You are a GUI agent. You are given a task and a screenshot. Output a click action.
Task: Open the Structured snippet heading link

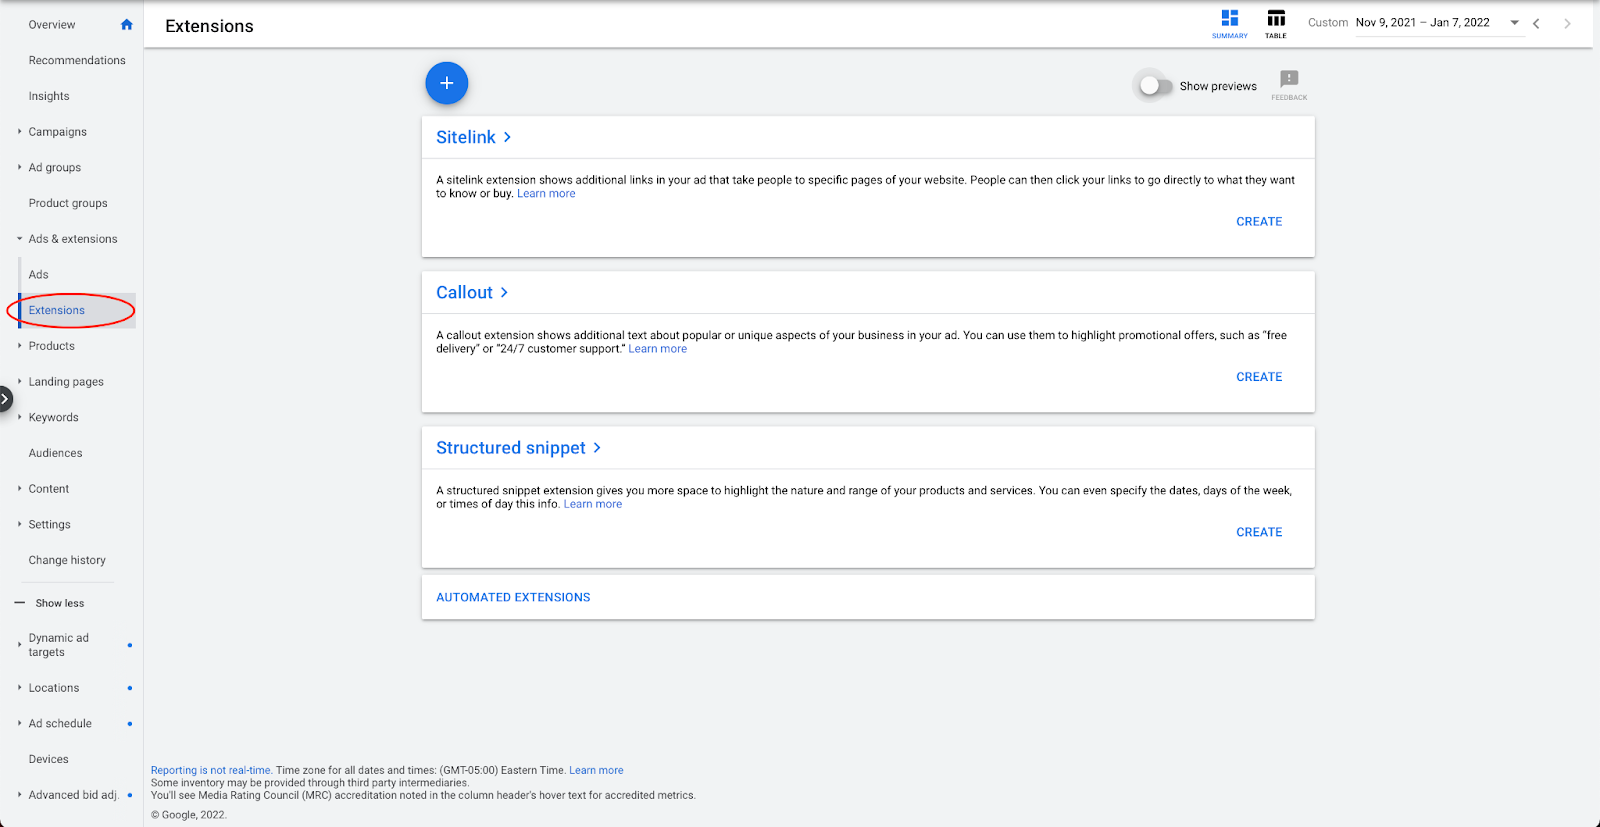pos(511,448)
